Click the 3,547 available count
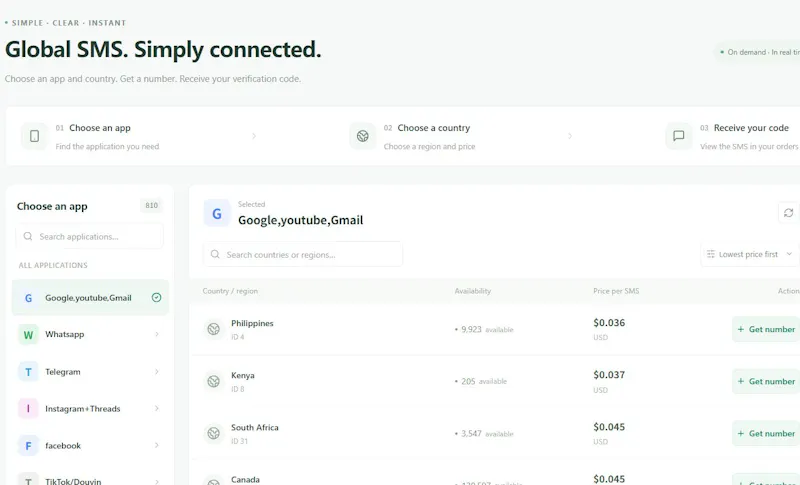 (x=484, y=433)
